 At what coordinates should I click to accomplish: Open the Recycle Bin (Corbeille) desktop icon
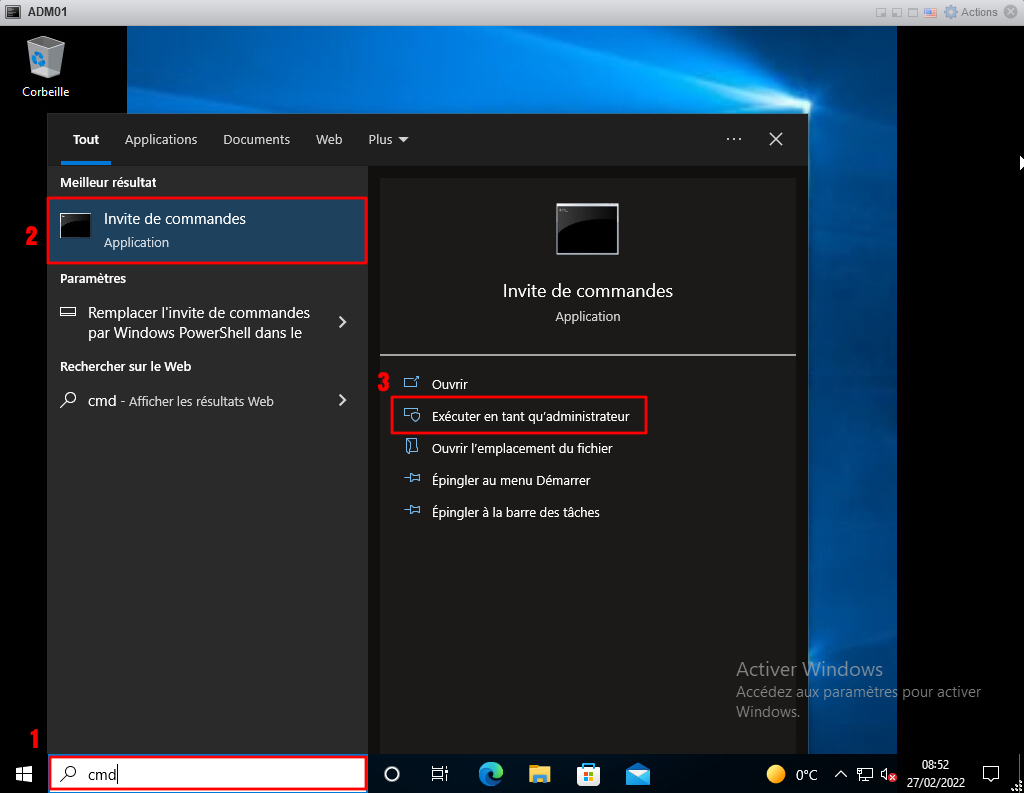pyautogui.click(x=46, y=65)
